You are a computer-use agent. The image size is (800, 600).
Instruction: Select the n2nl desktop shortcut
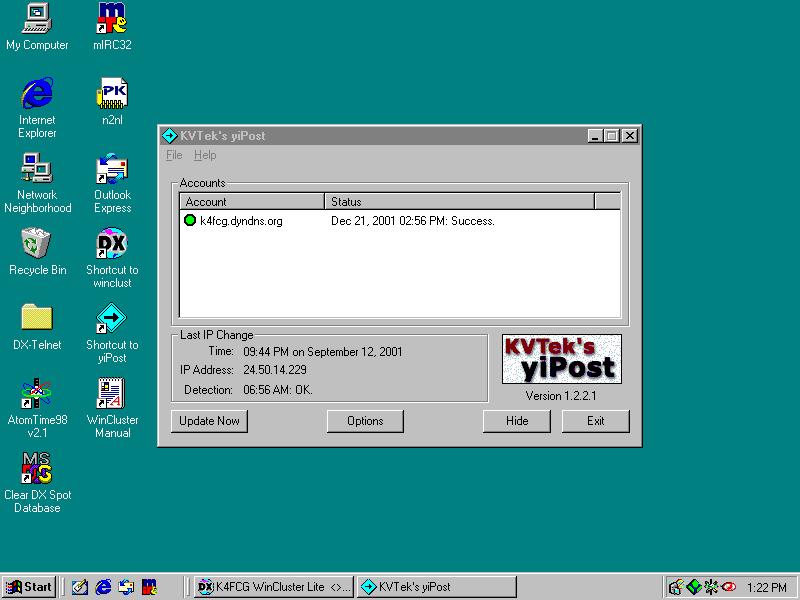tap(111, 94)
